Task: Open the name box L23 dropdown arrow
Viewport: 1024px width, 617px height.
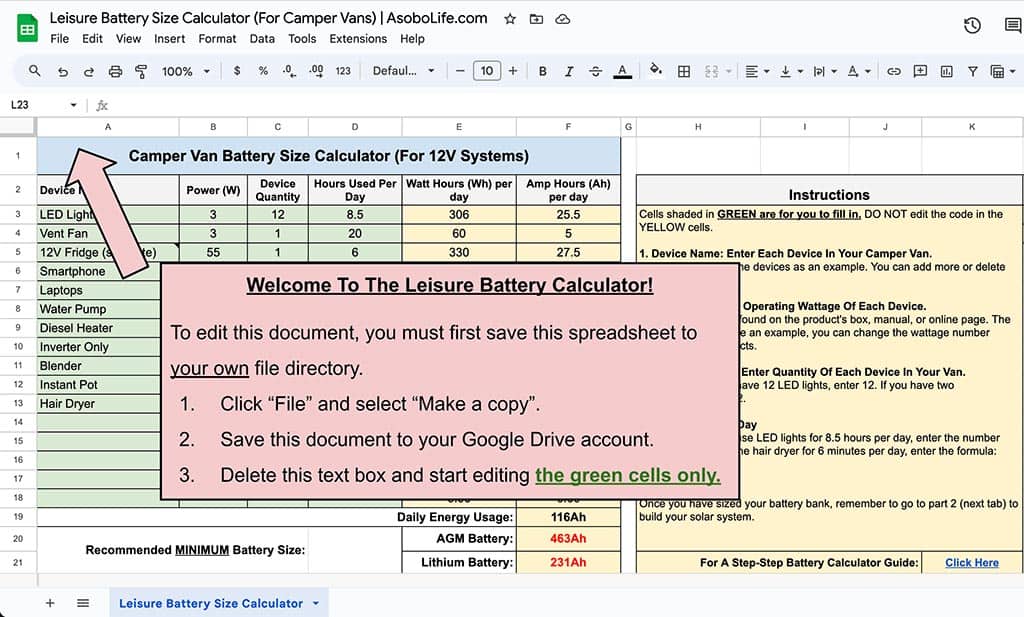Action: pos(73,104)
